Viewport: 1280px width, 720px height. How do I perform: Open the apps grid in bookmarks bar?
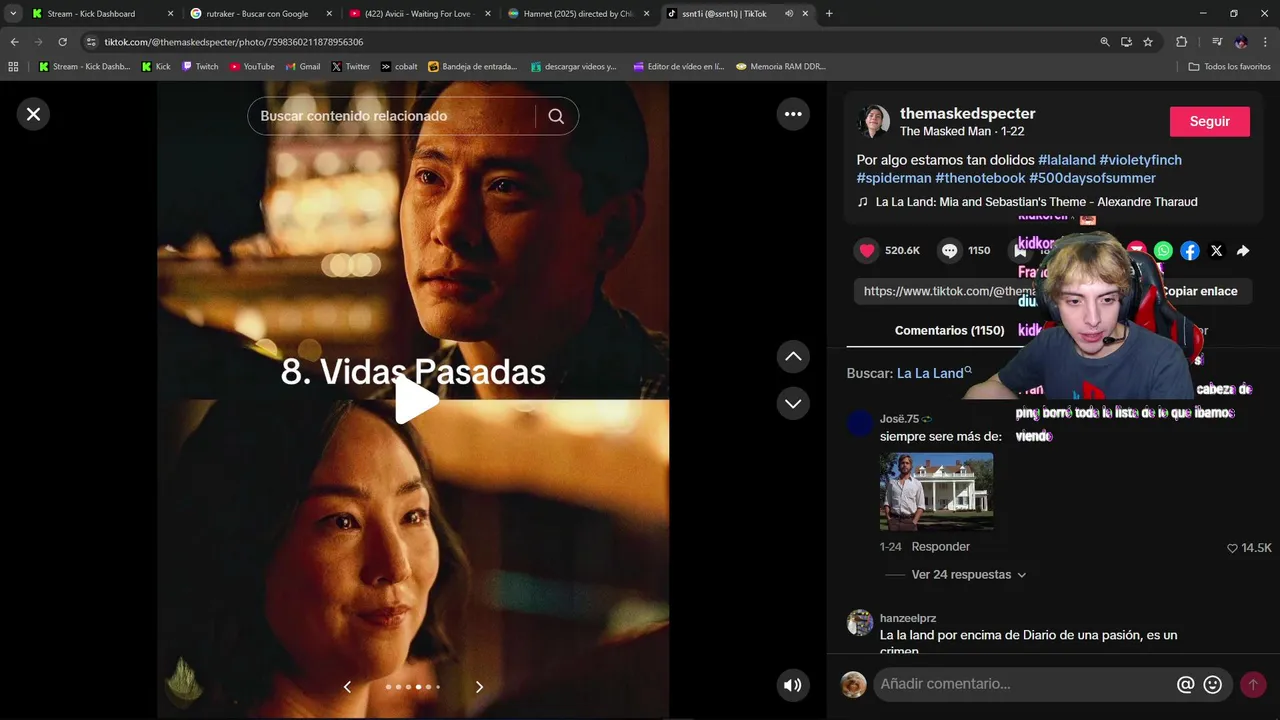tap(13, 67)
